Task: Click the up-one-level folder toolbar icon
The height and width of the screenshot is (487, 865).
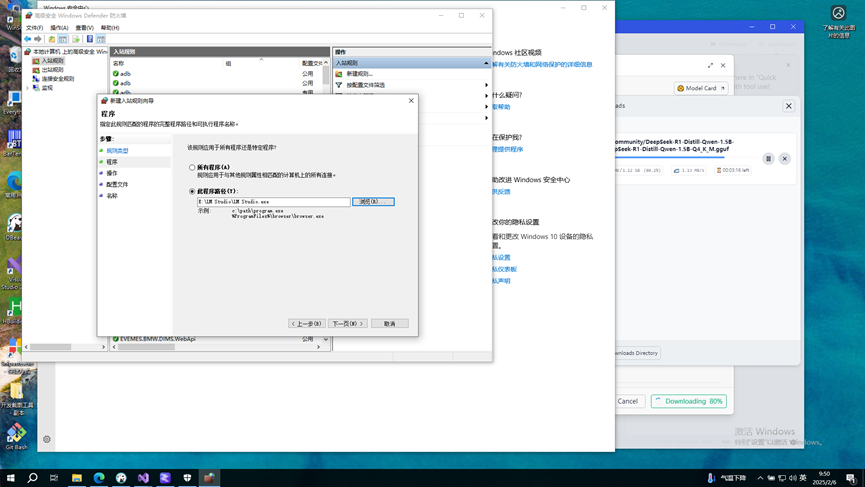Action: (51, 39)
